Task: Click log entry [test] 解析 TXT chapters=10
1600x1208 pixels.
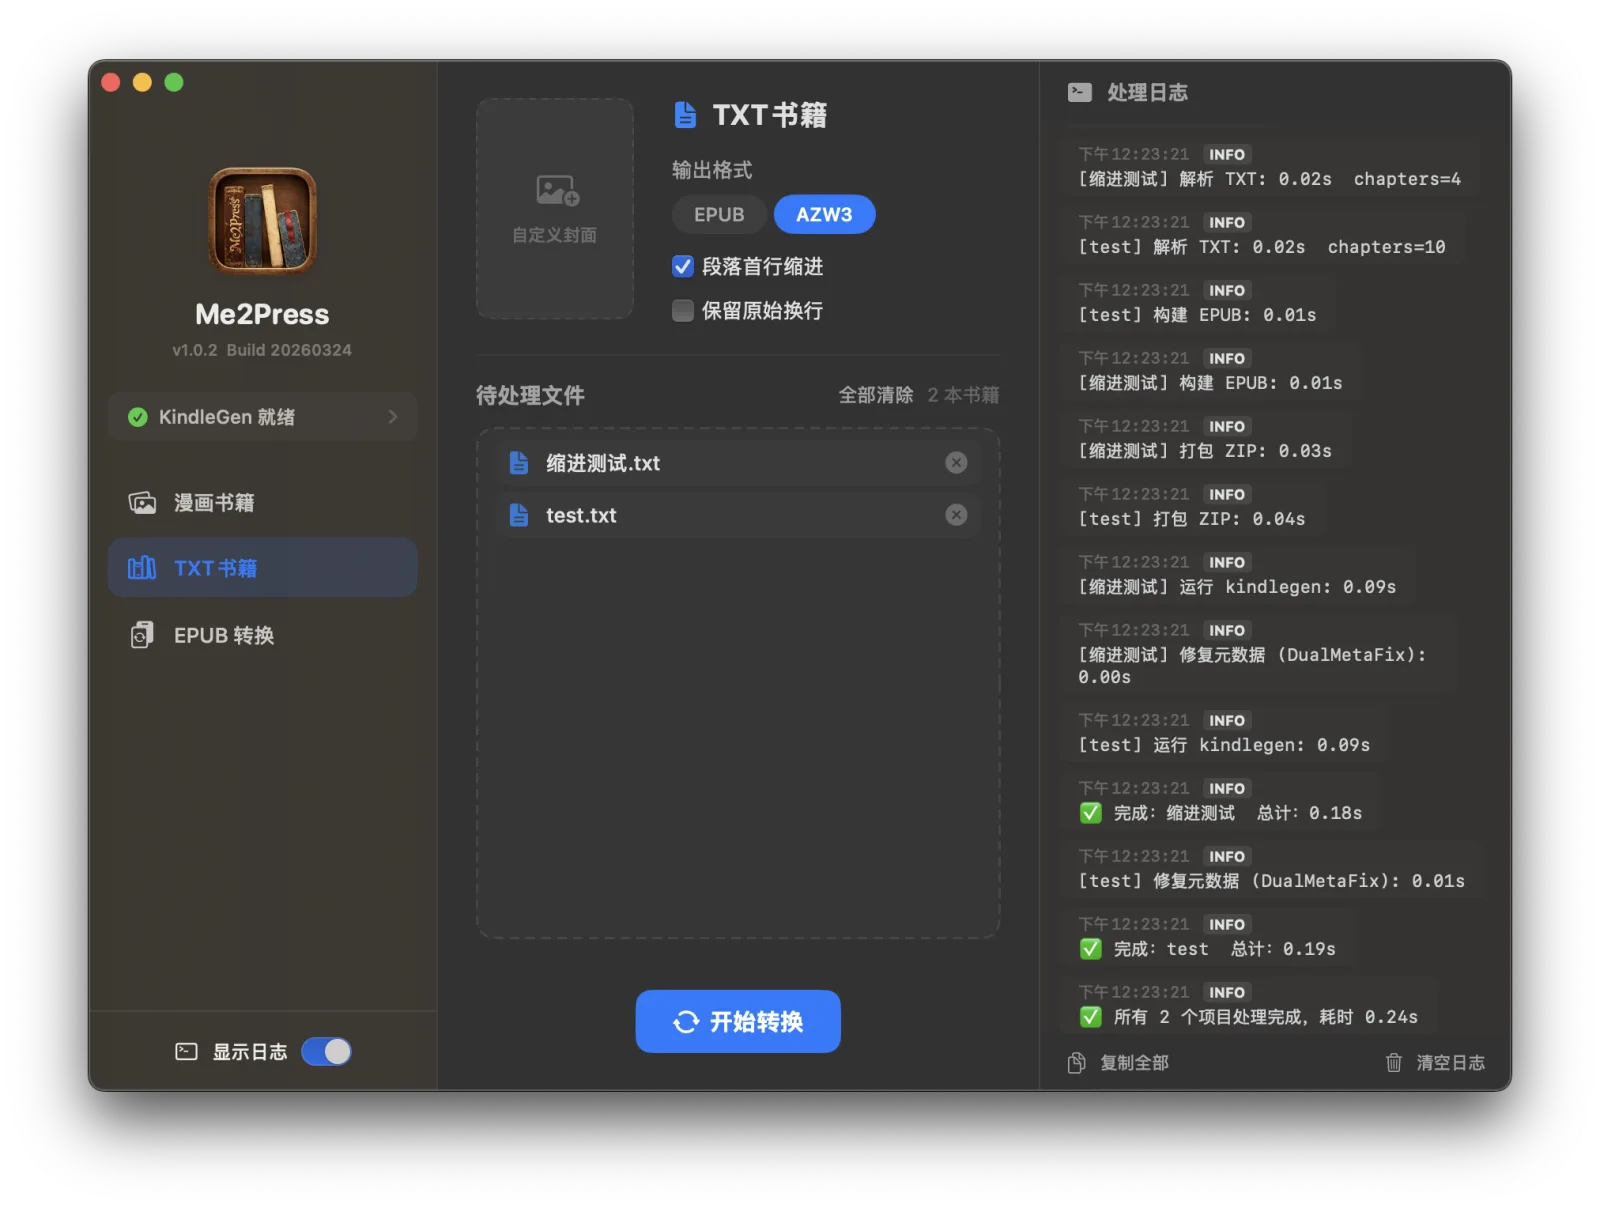Action: click(x=1262, y=235)
